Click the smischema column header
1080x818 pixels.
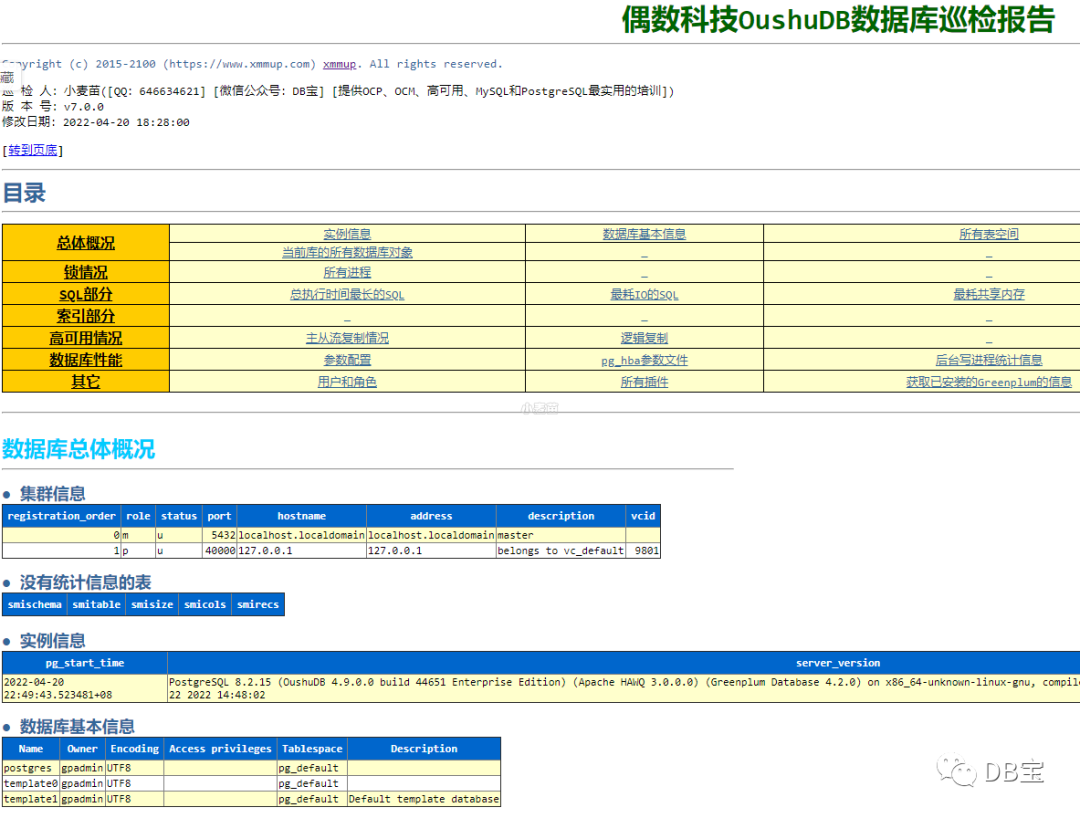34,605
